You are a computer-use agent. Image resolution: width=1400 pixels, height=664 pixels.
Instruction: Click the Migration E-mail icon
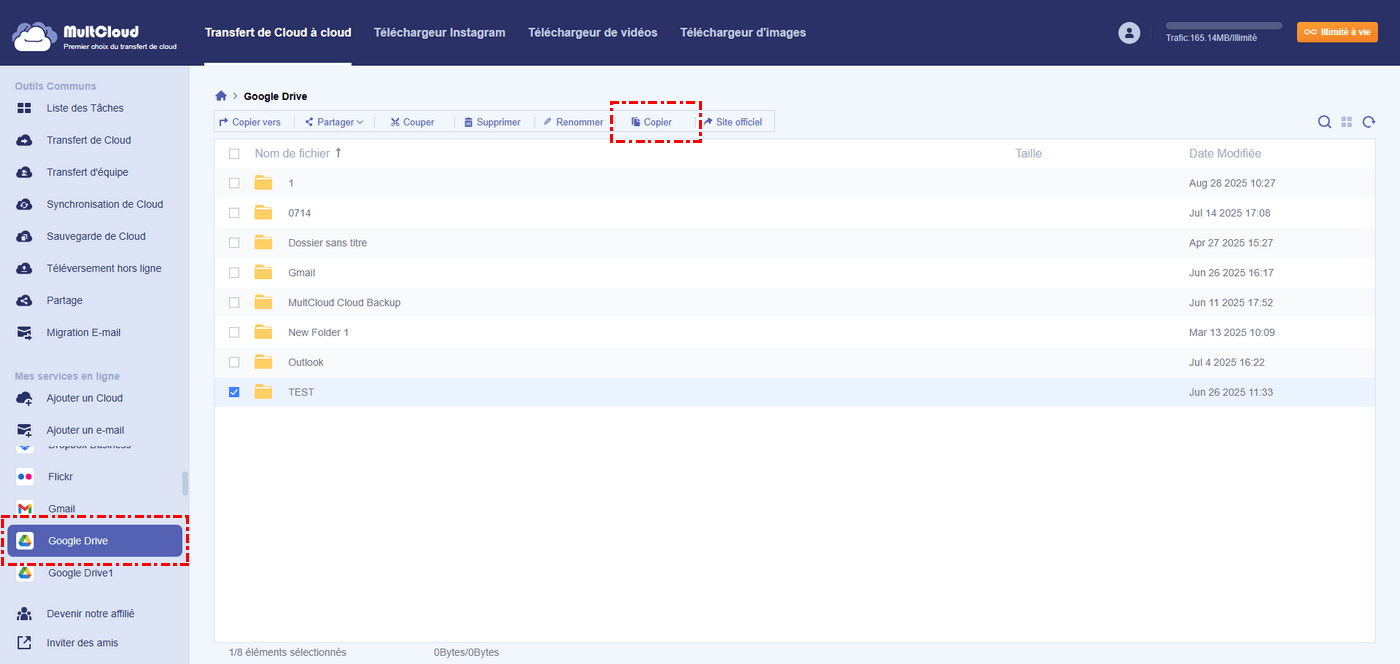click(24, 332)
